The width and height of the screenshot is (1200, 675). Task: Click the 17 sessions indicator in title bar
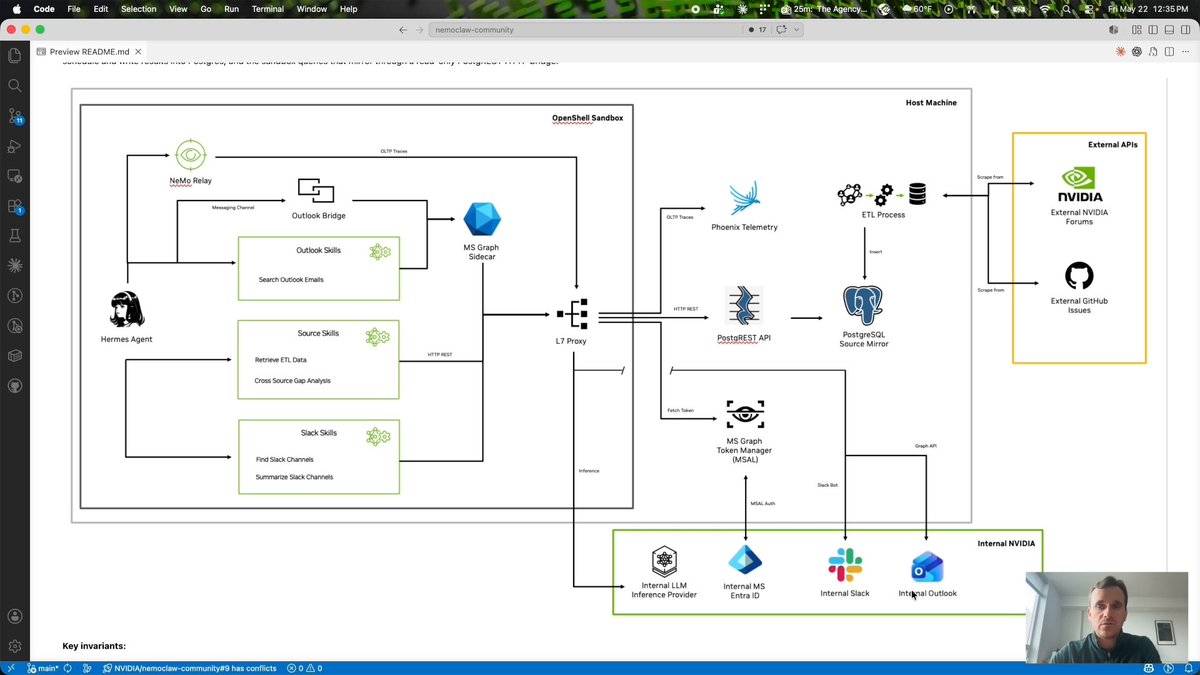[757, 30]
